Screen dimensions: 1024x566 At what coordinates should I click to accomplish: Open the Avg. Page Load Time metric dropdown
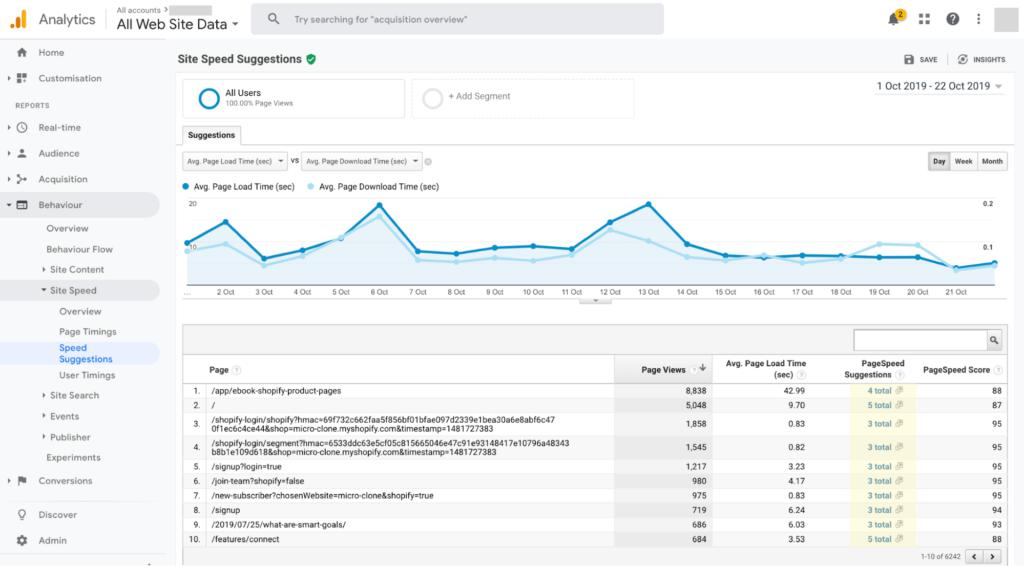pos(235,161)
